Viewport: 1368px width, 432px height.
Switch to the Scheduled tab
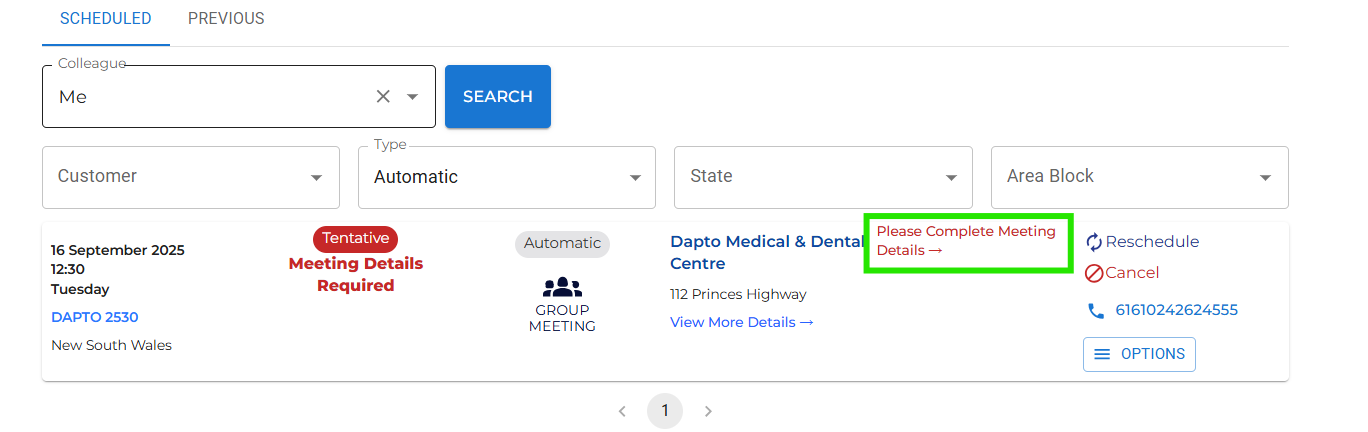click(105, 19)
